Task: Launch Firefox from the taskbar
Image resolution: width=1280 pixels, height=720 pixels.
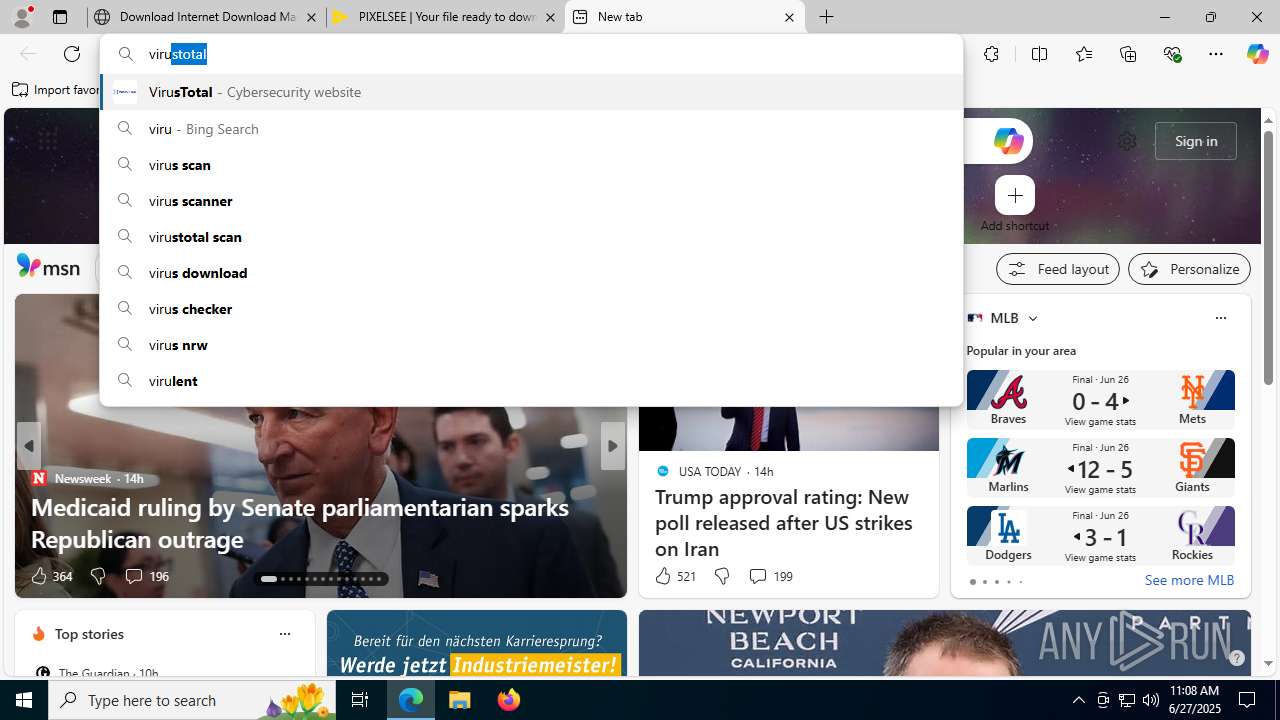Action: [508, 700]
